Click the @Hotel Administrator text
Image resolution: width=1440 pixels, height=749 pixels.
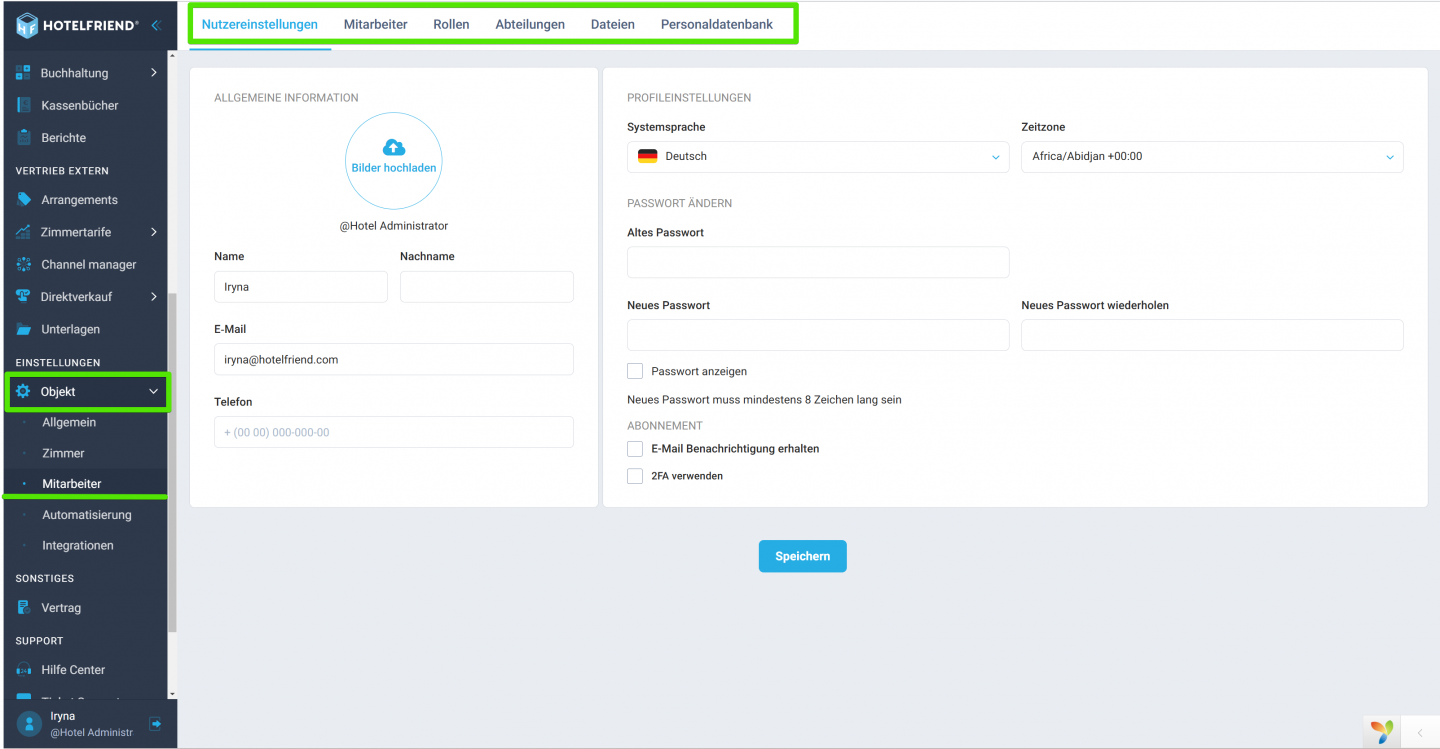(394, 226)
